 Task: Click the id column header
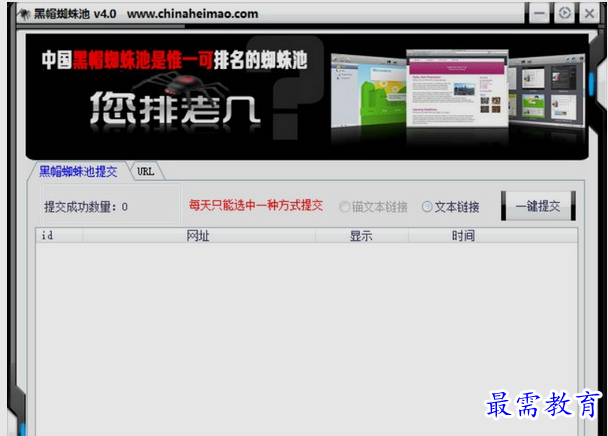(59, 235)
